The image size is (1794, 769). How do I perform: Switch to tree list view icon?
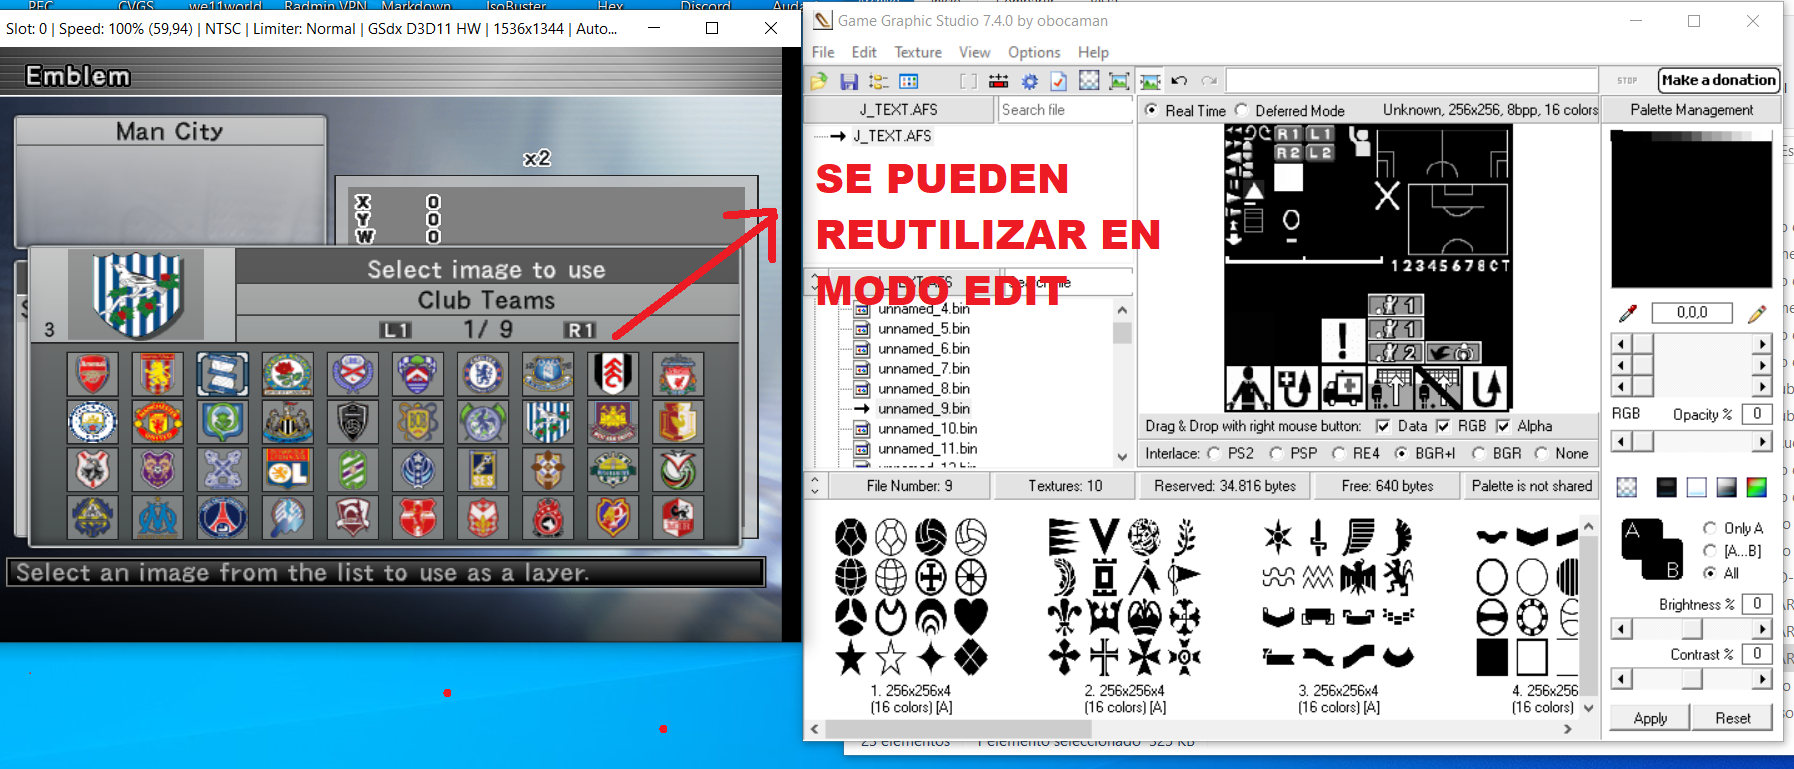tap(879, 81)
